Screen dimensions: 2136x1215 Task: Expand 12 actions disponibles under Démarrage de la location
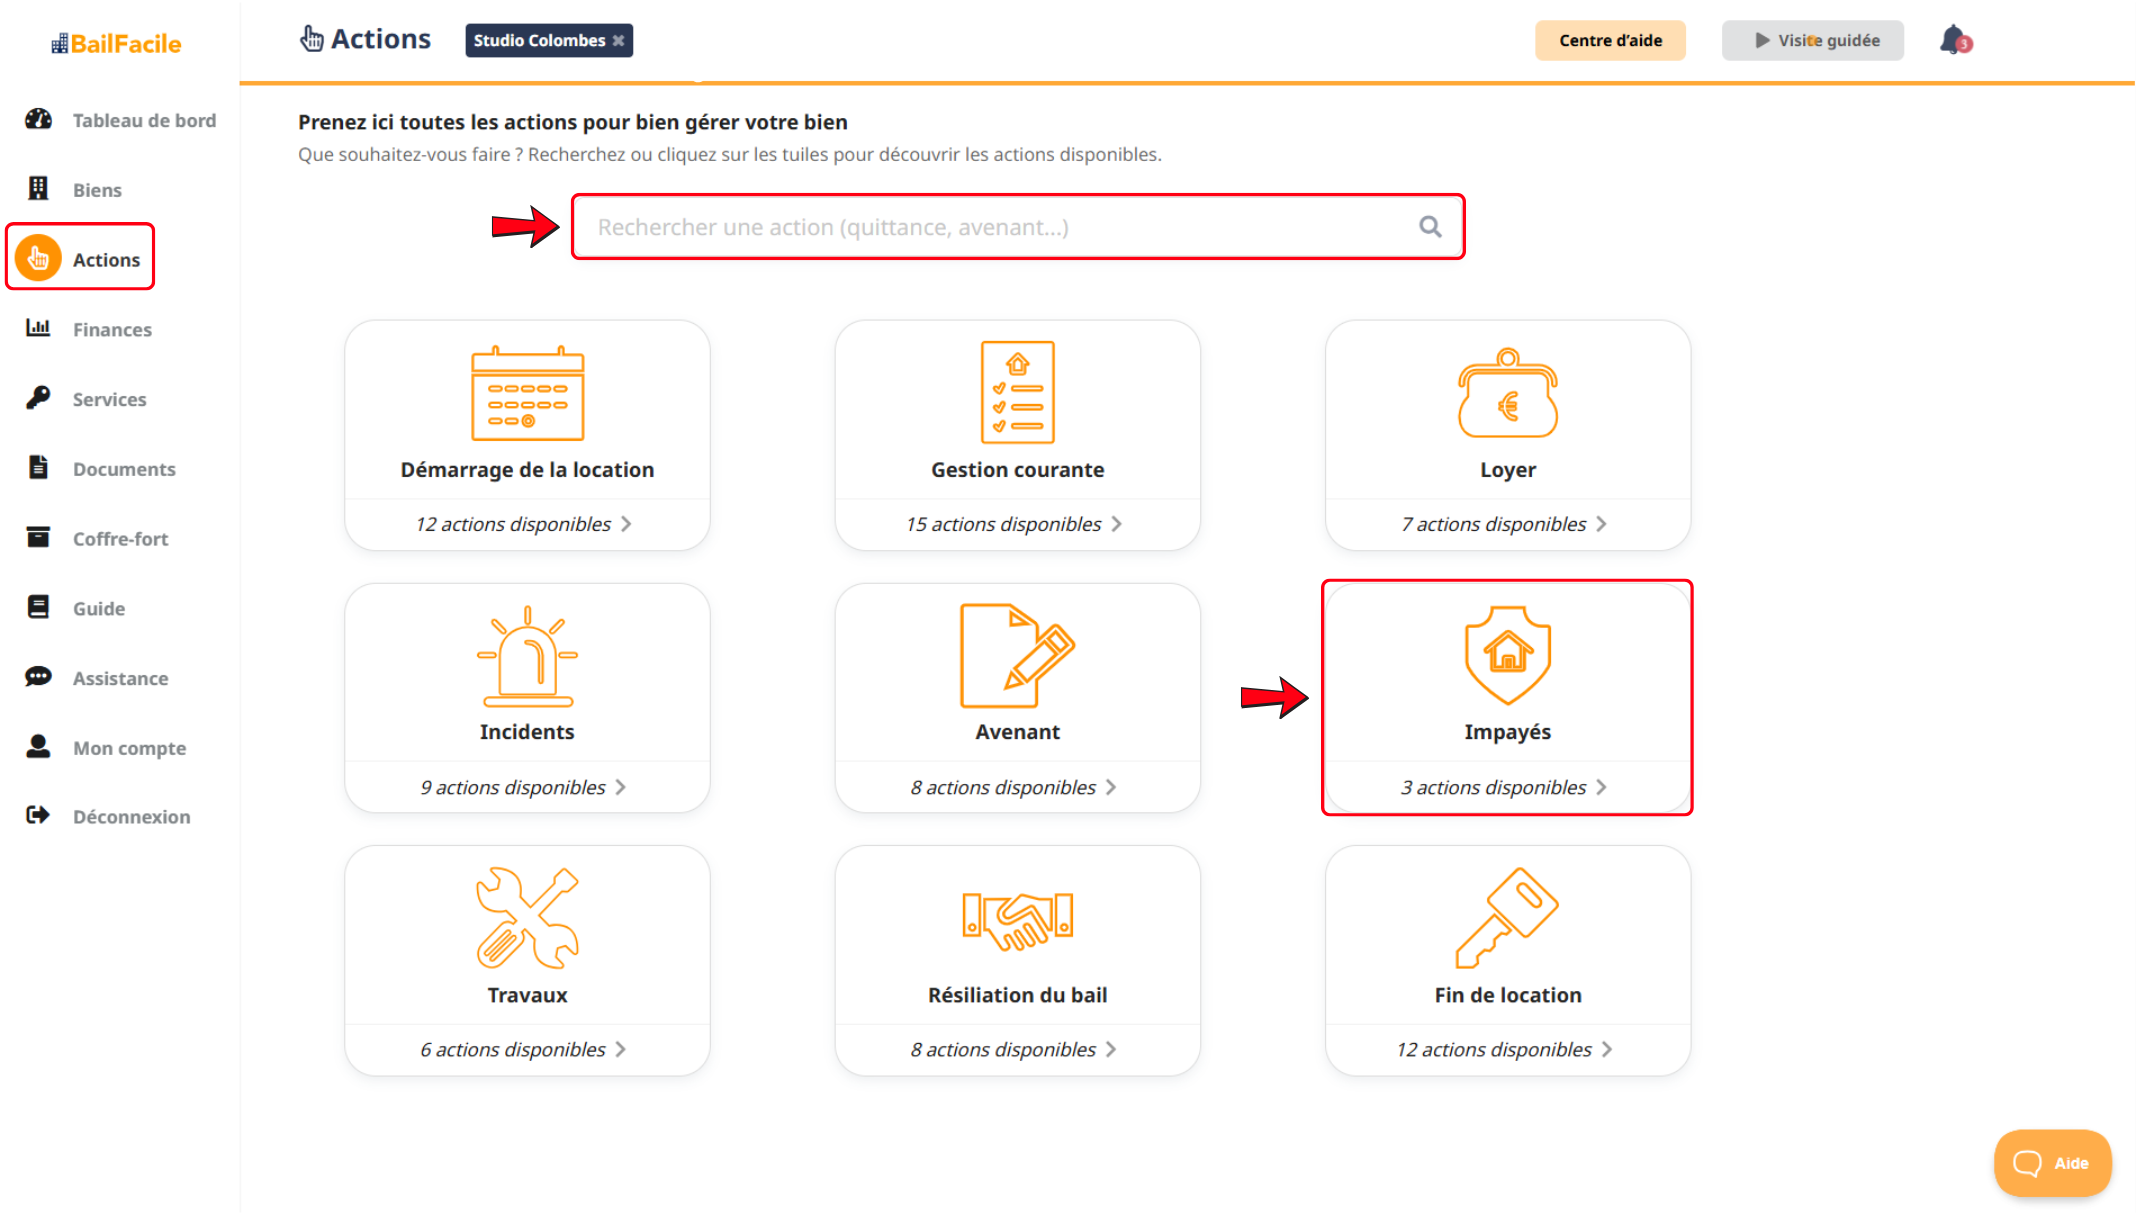(525, 524)
